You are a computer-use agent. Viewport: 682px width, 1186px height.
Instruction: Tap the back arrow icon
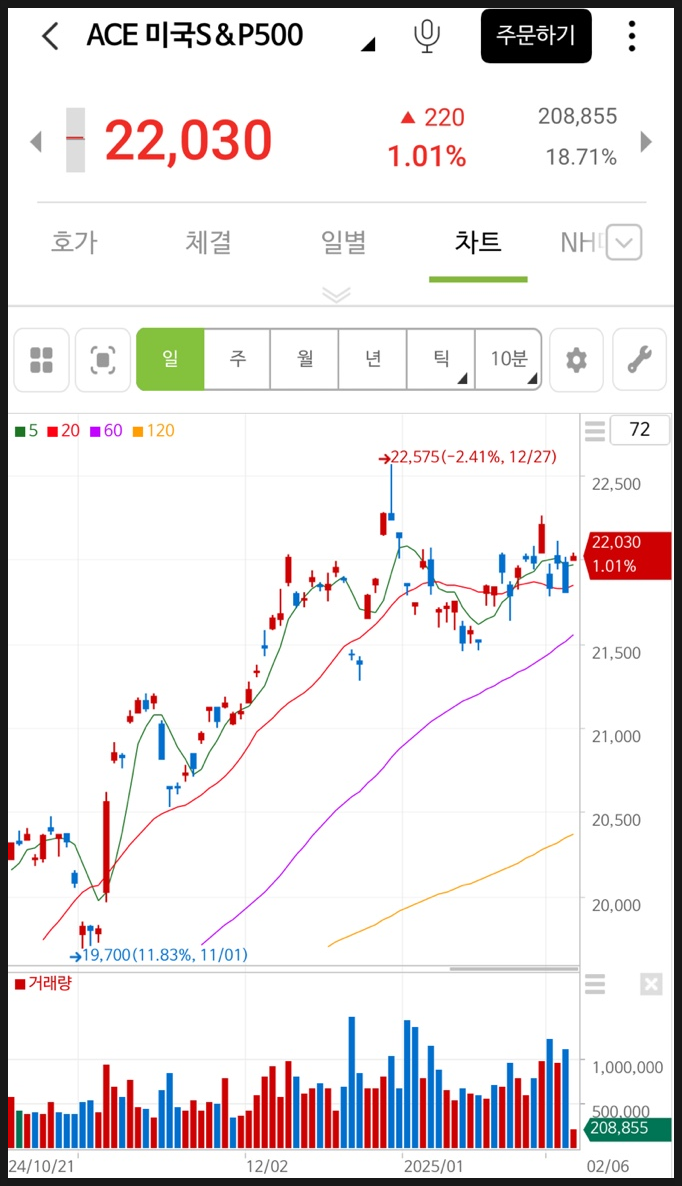50,36
